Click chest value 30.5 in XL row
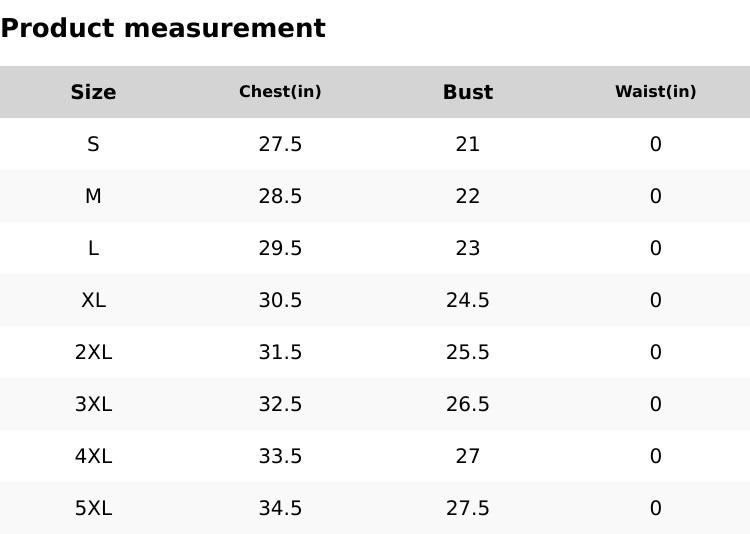750x534 pixels. pos(280,300)
